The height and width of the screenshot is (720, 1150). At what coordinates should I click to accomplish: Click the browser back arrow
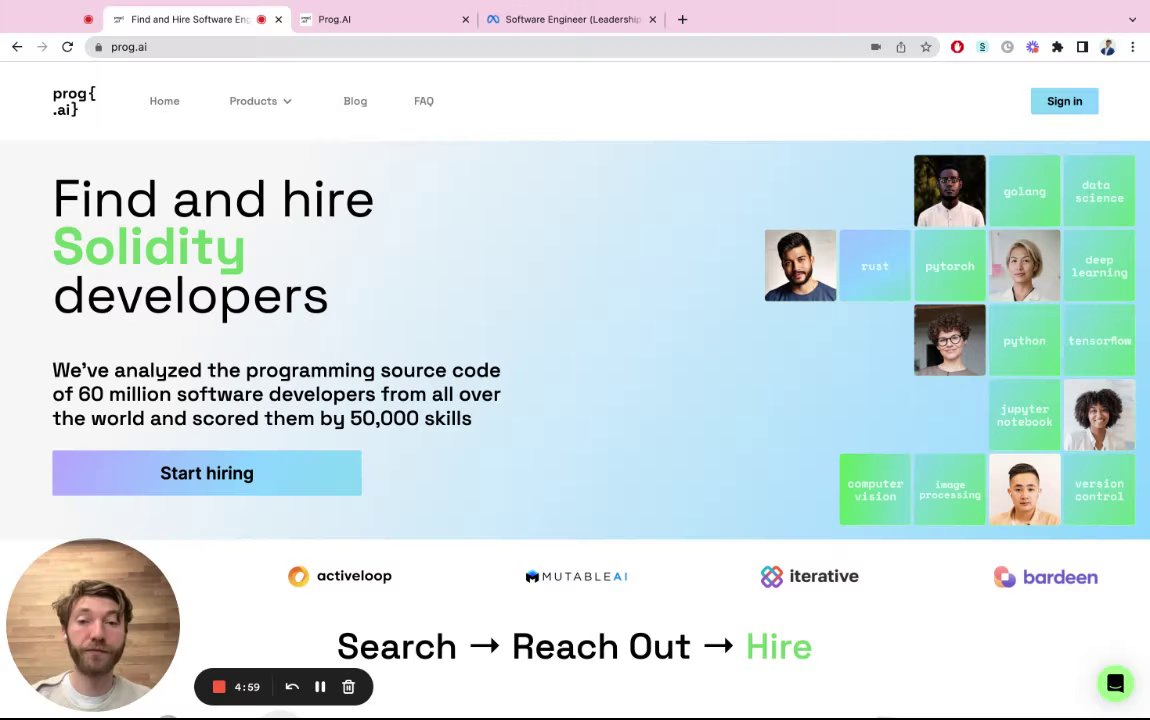(17, 47)
